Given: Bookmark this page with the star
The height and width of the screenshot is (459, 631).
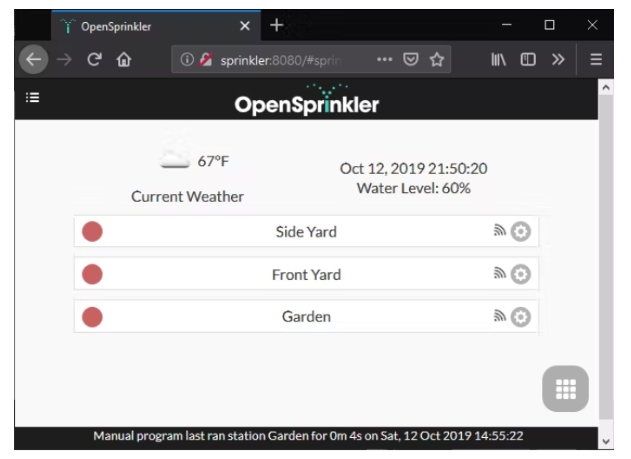Looking at the screenshot, I should tap(437, 60).
